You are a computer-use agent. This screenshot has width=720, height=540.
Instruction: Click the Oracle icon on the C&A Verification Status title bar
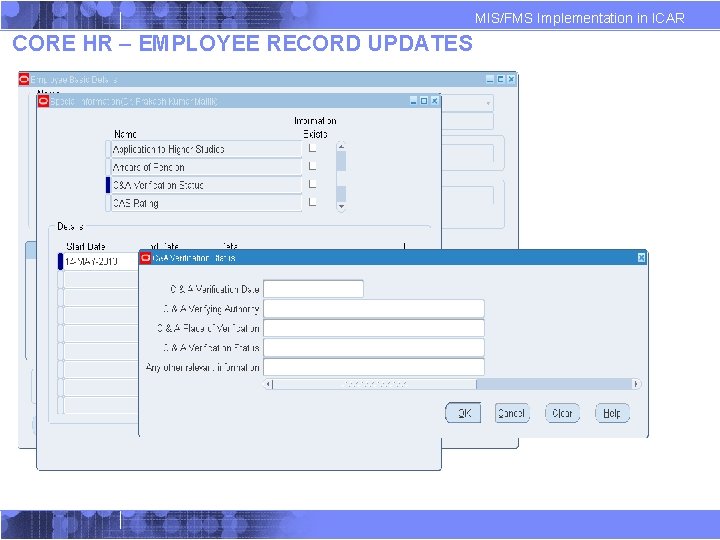tap(146, 258)
